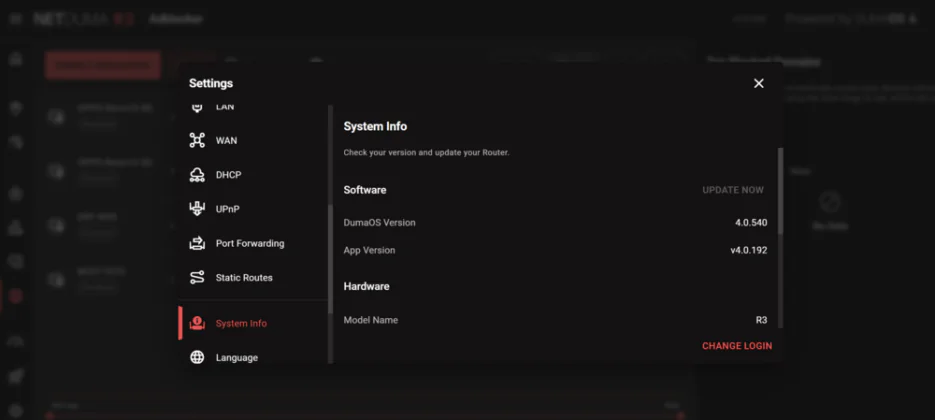Select the App Version label
Viewport: 935px width, 420px height.
tap(369, 251)
